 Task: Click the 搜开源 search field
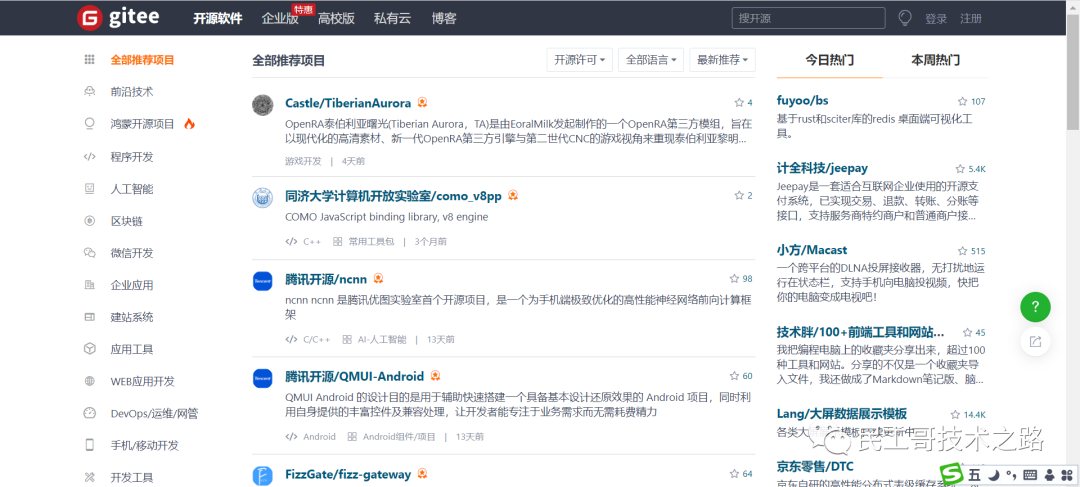[x=808, y=18]
